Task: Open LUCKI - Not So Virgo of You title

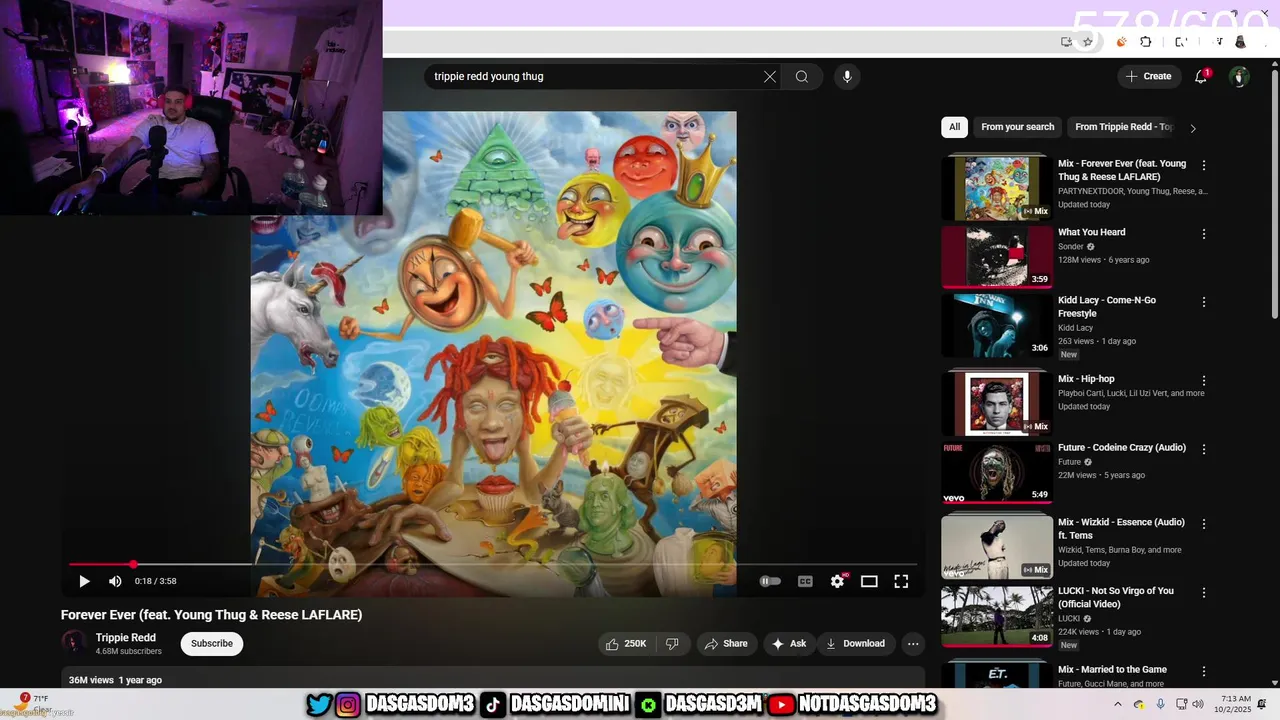Action: click(1116, 597)
